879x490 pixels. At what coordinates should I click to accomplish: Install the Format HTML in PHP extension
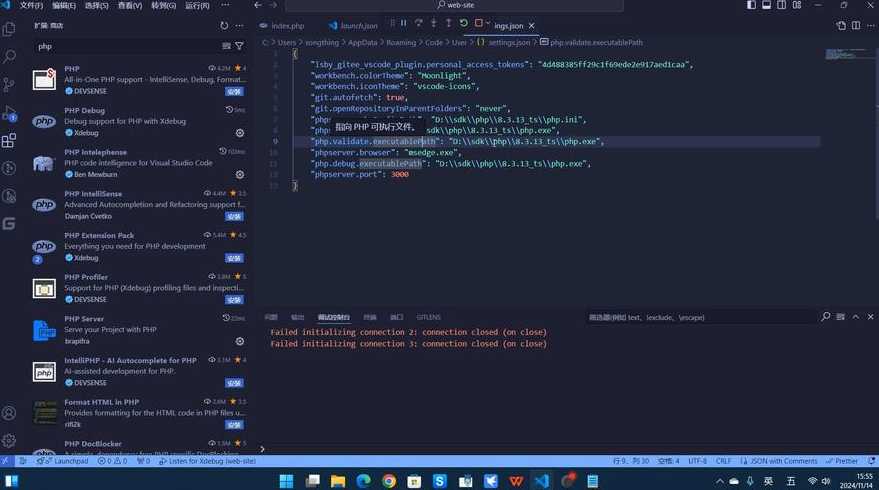(x=234, y=425)
